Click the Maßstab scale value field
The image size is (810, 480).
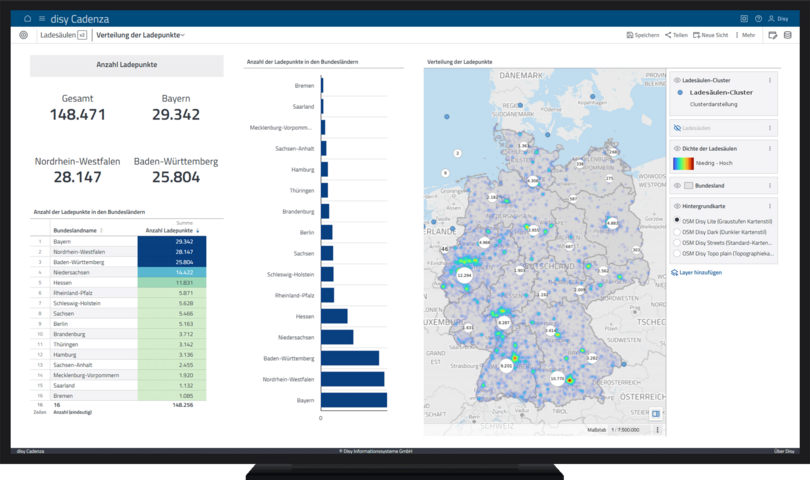click(x=627, y=430)
